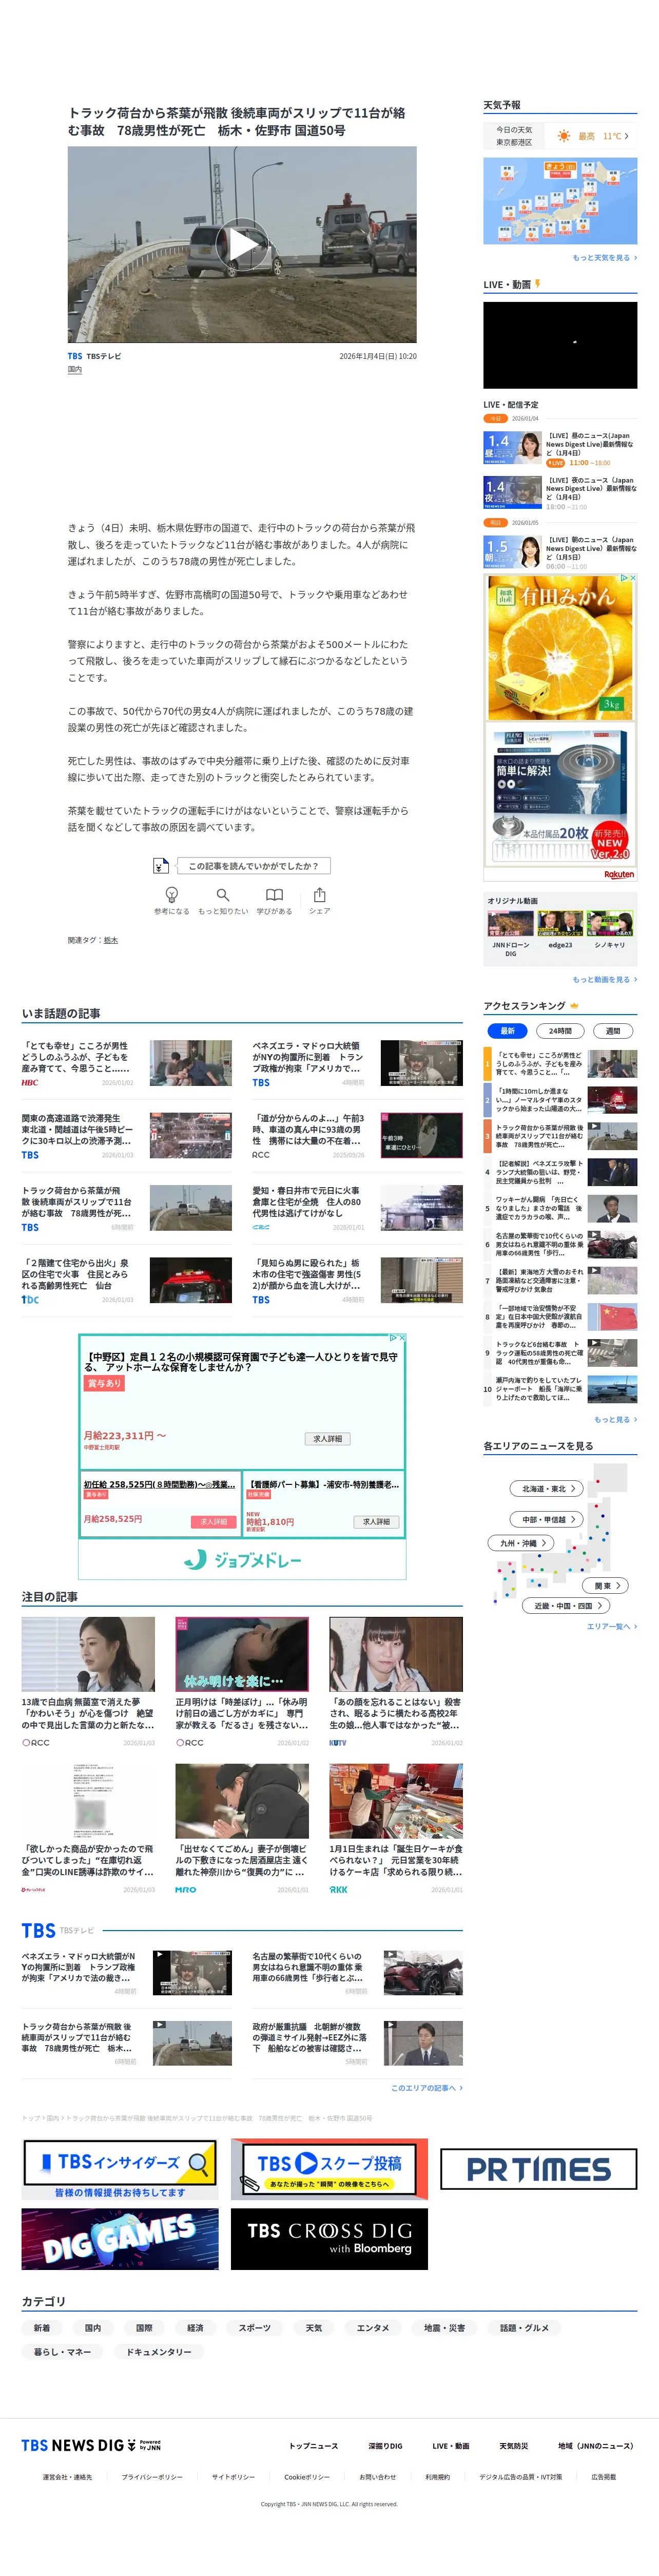Select the 24時間 ranking tab
659x2576 pixels.
[x=560, y=1031]
